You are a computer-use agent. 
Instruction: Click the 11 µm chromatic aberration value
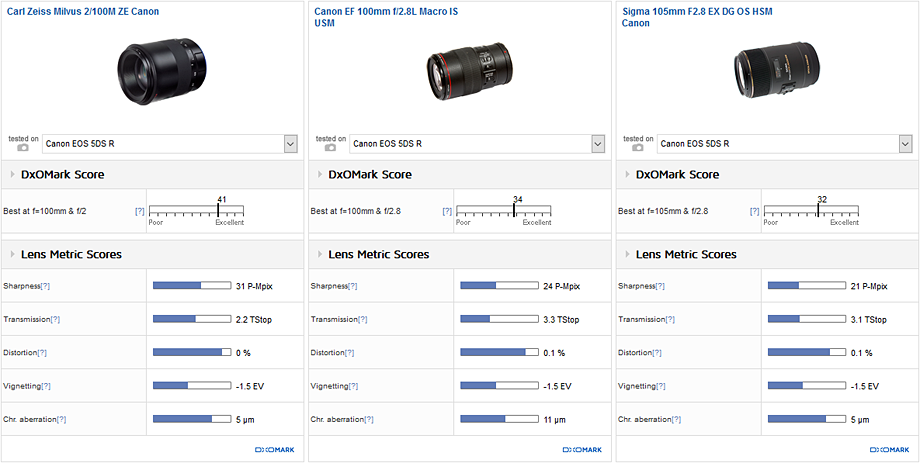pyautogui.click(x=553, y=420)
